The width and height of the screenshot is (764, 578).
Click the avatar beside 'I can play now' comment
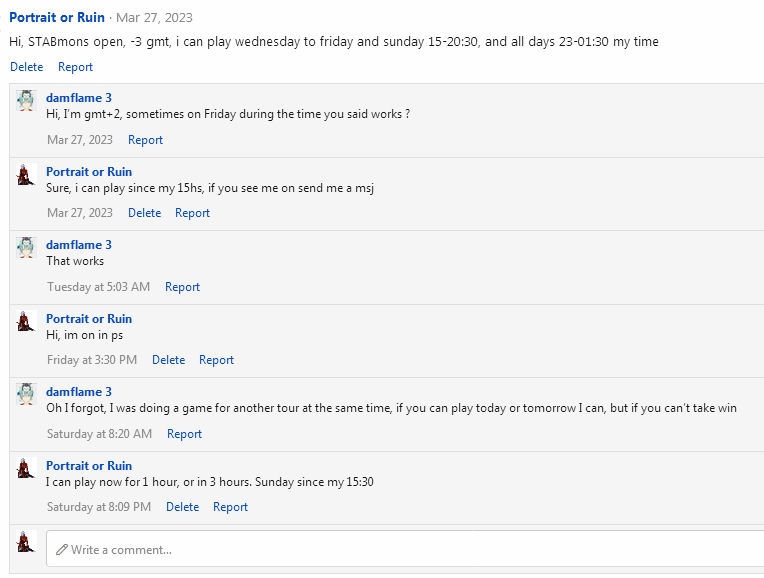click(27, 469)
